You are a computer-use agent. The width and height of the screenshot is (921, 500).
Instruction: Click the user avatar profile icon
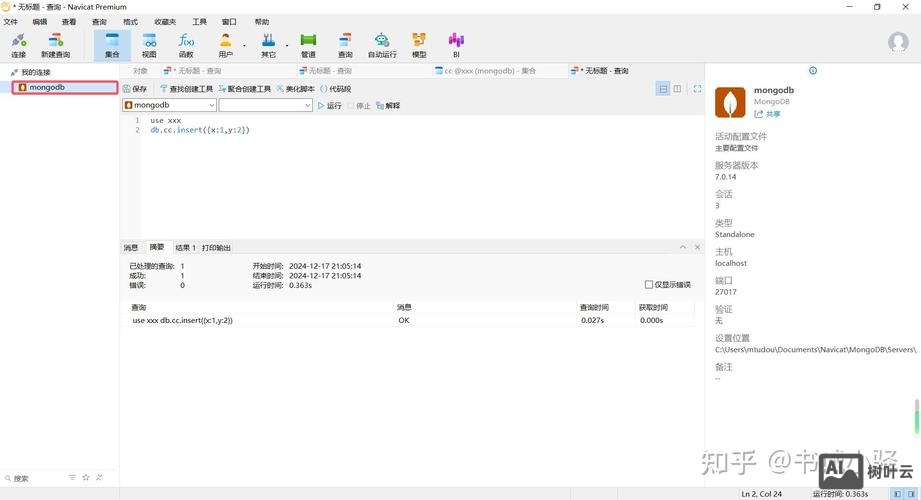click(898, 42)
